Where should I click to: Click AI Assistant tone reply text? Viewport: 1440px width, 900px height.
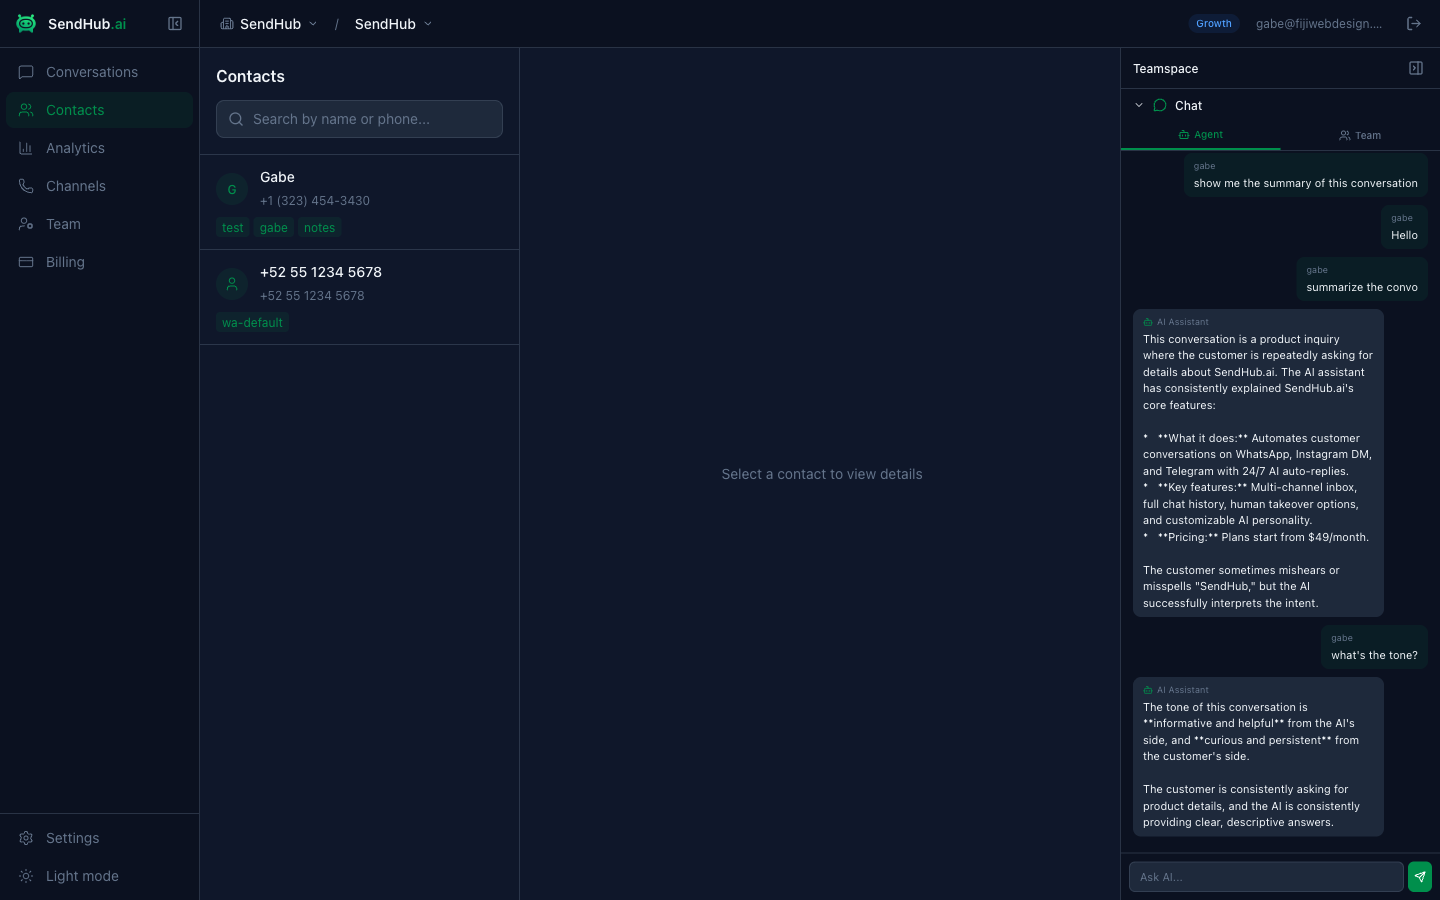tap(1252, 765)
